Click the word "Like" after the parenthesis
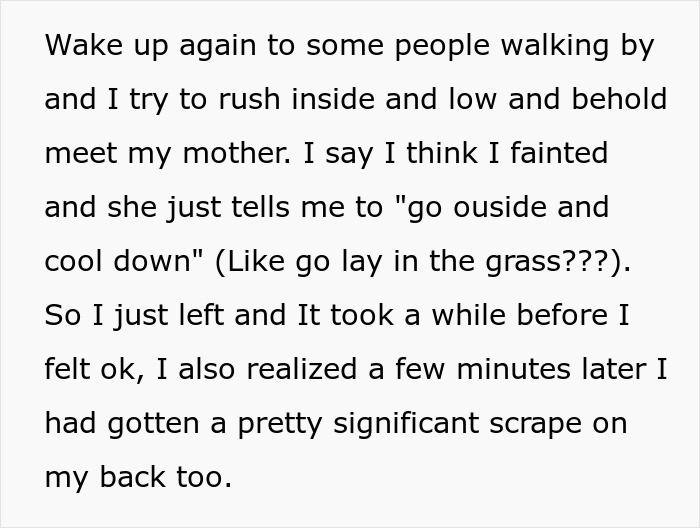Viewport: 700px width, 528px height. [256, 261]
